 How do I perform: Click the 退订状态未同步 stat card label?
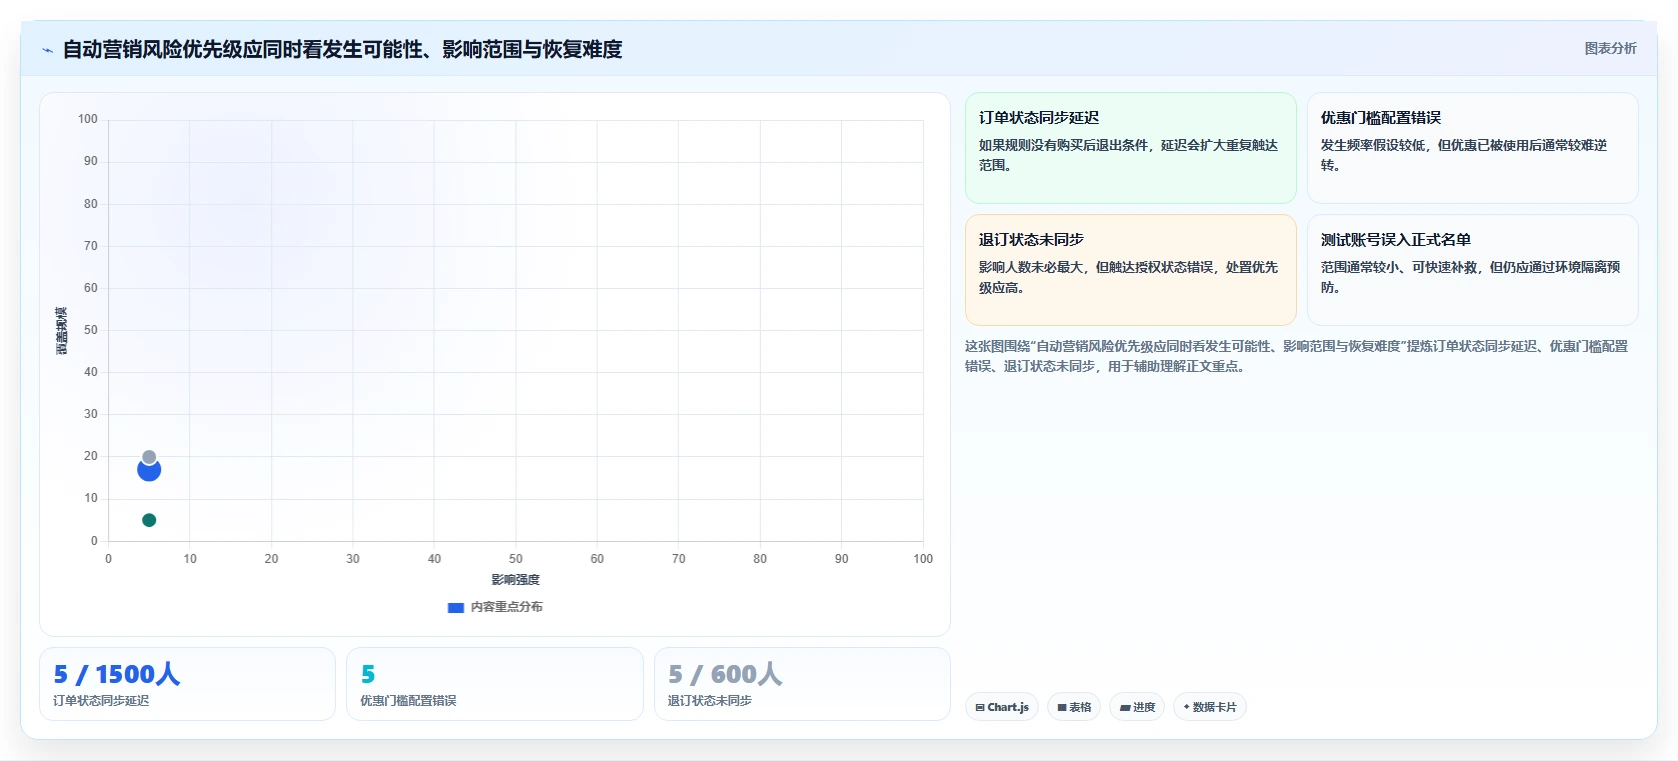(x=710, y=701)
